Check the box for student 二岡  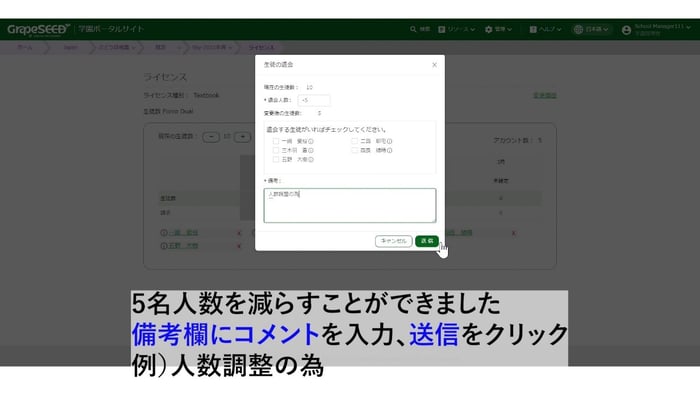354,141
